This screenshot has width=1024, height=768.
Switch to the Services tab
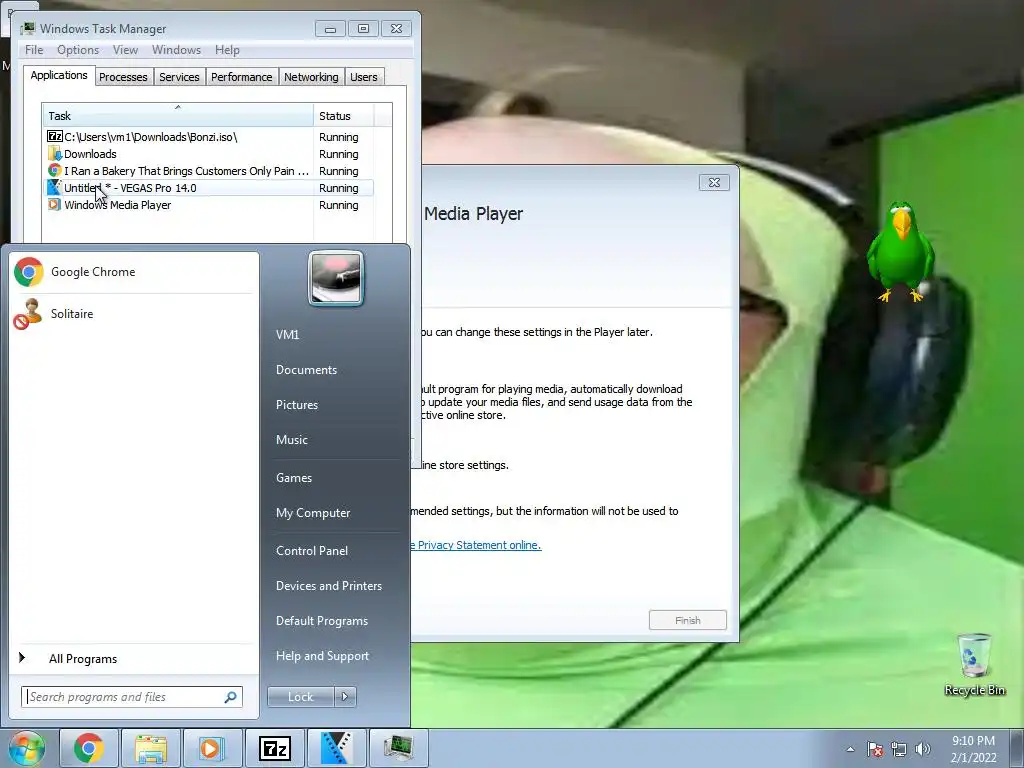click(179, 77)
